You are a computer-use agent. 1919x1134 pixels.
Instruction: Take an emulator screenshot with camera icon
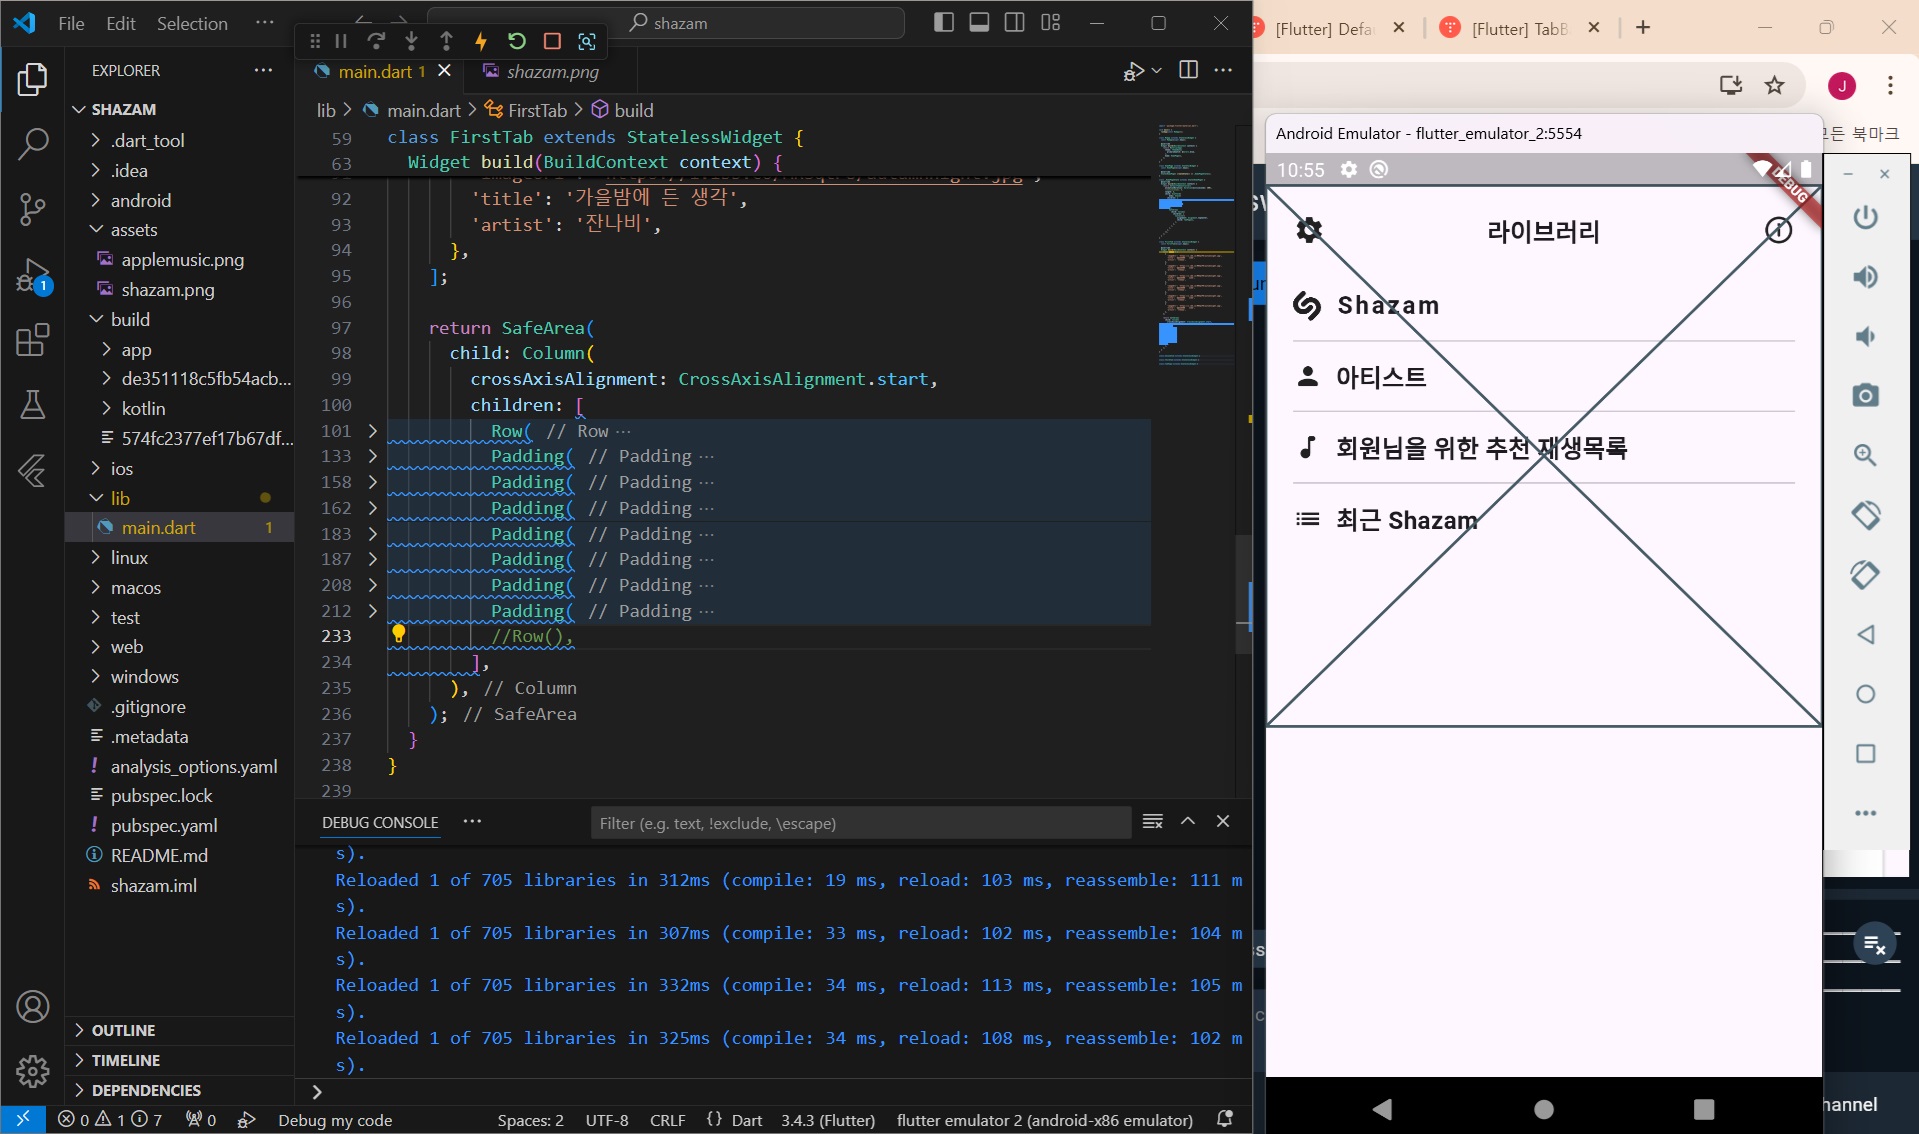(x=1865, y=396)
